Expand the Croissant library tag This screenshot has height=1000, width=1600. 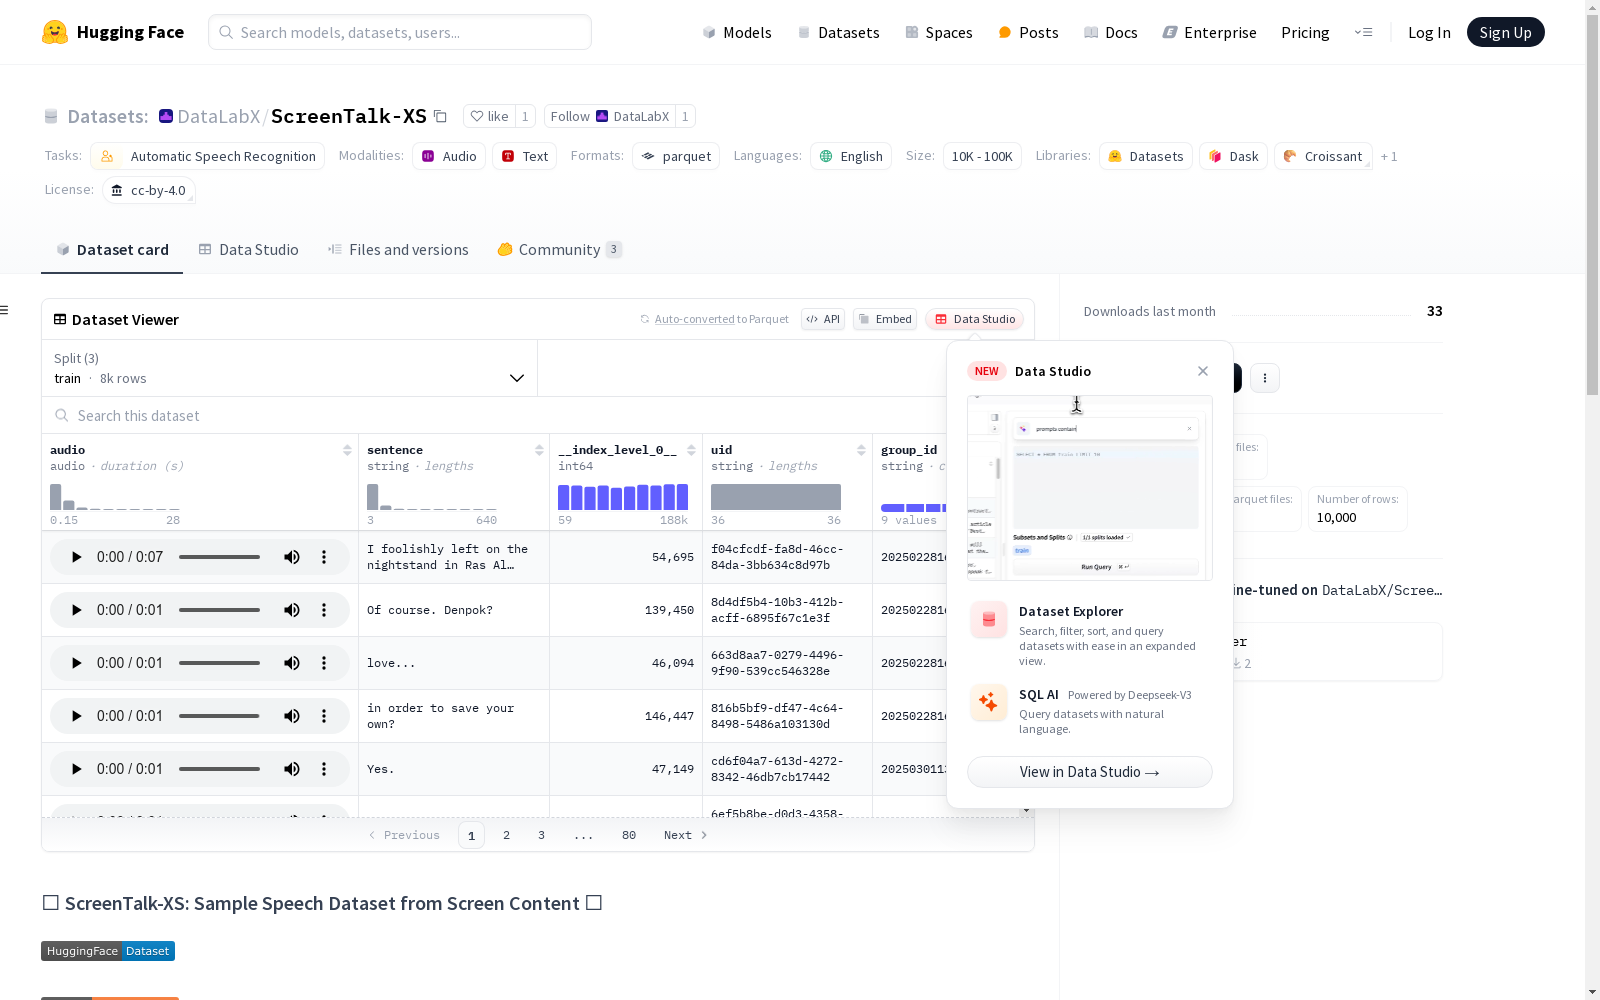(x=1323, y=156)
